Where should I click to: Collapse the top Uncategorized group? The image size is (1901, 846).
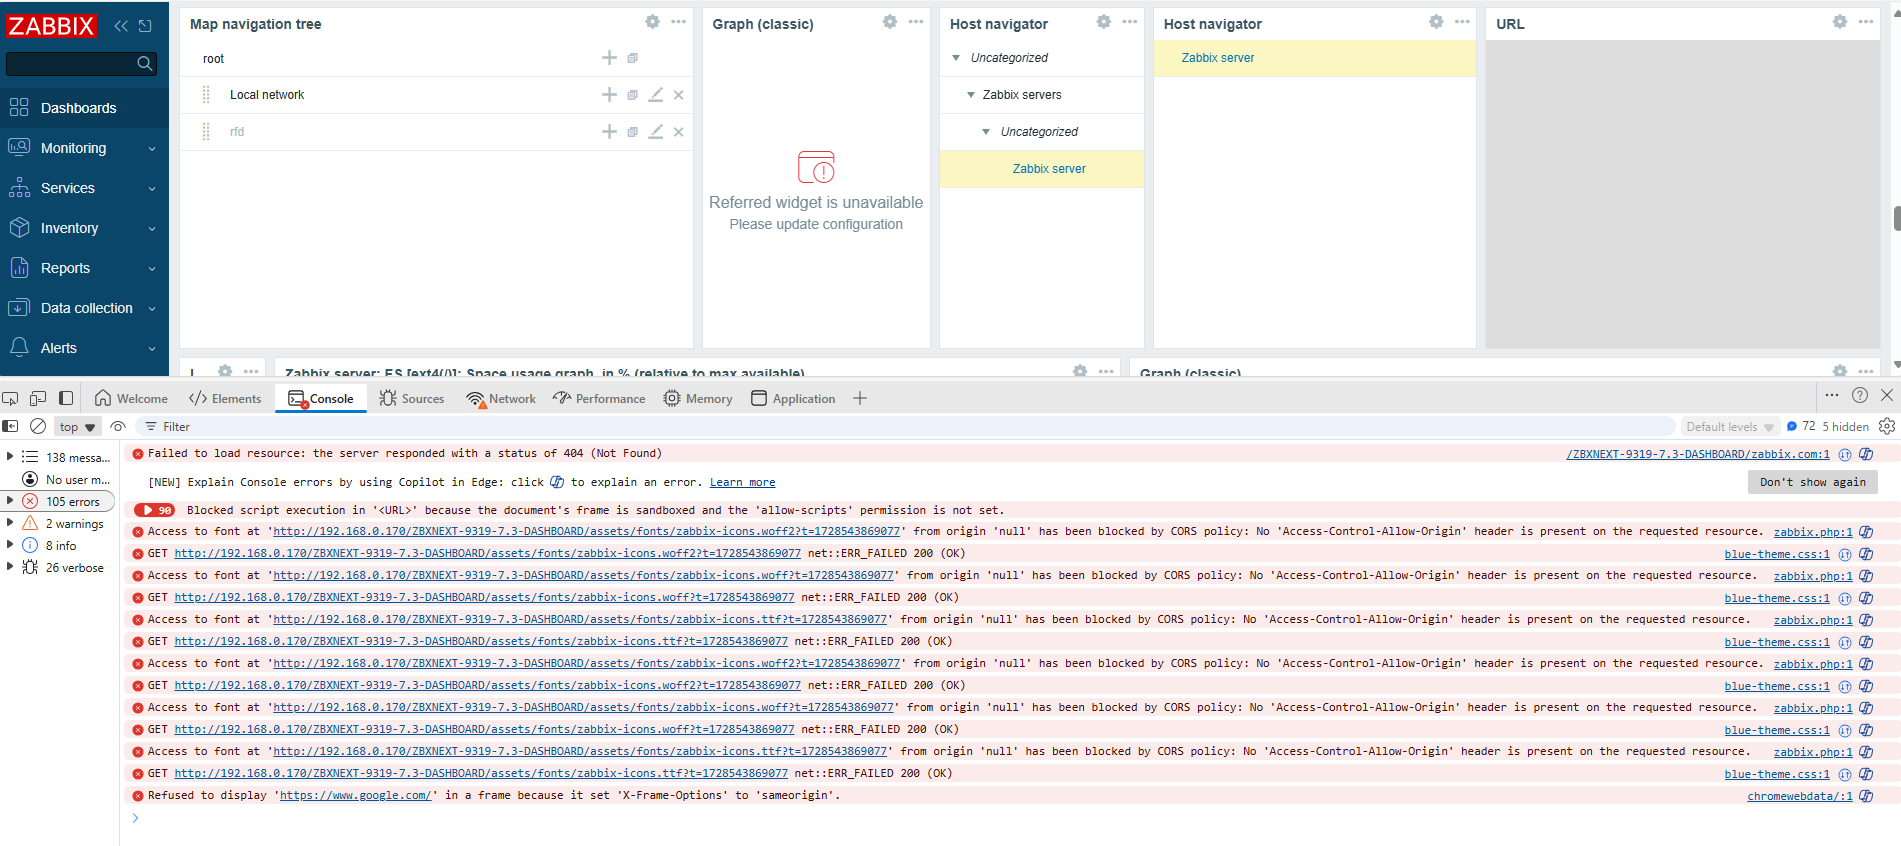click(x=956, y=58)
